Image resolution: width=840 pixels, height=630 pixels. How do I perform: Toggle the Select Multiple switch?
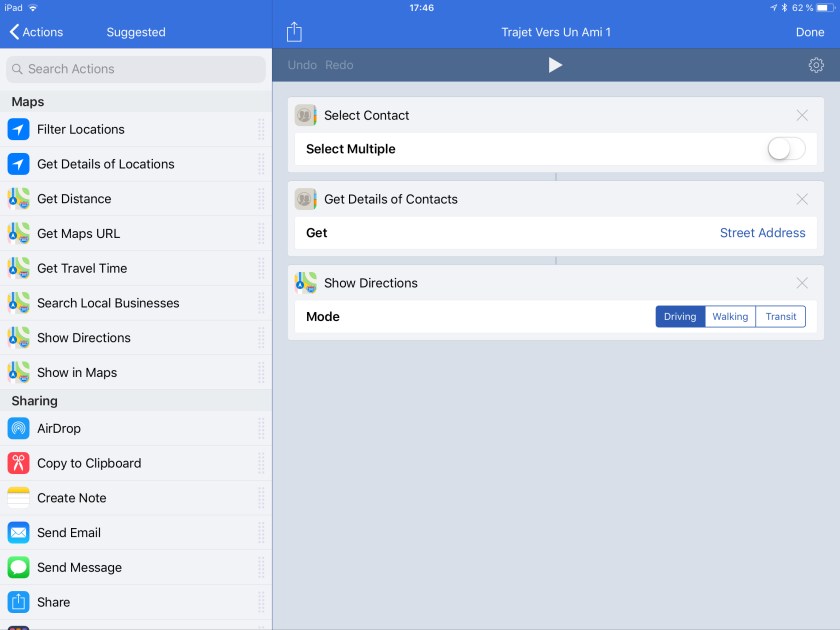[785, 149]
